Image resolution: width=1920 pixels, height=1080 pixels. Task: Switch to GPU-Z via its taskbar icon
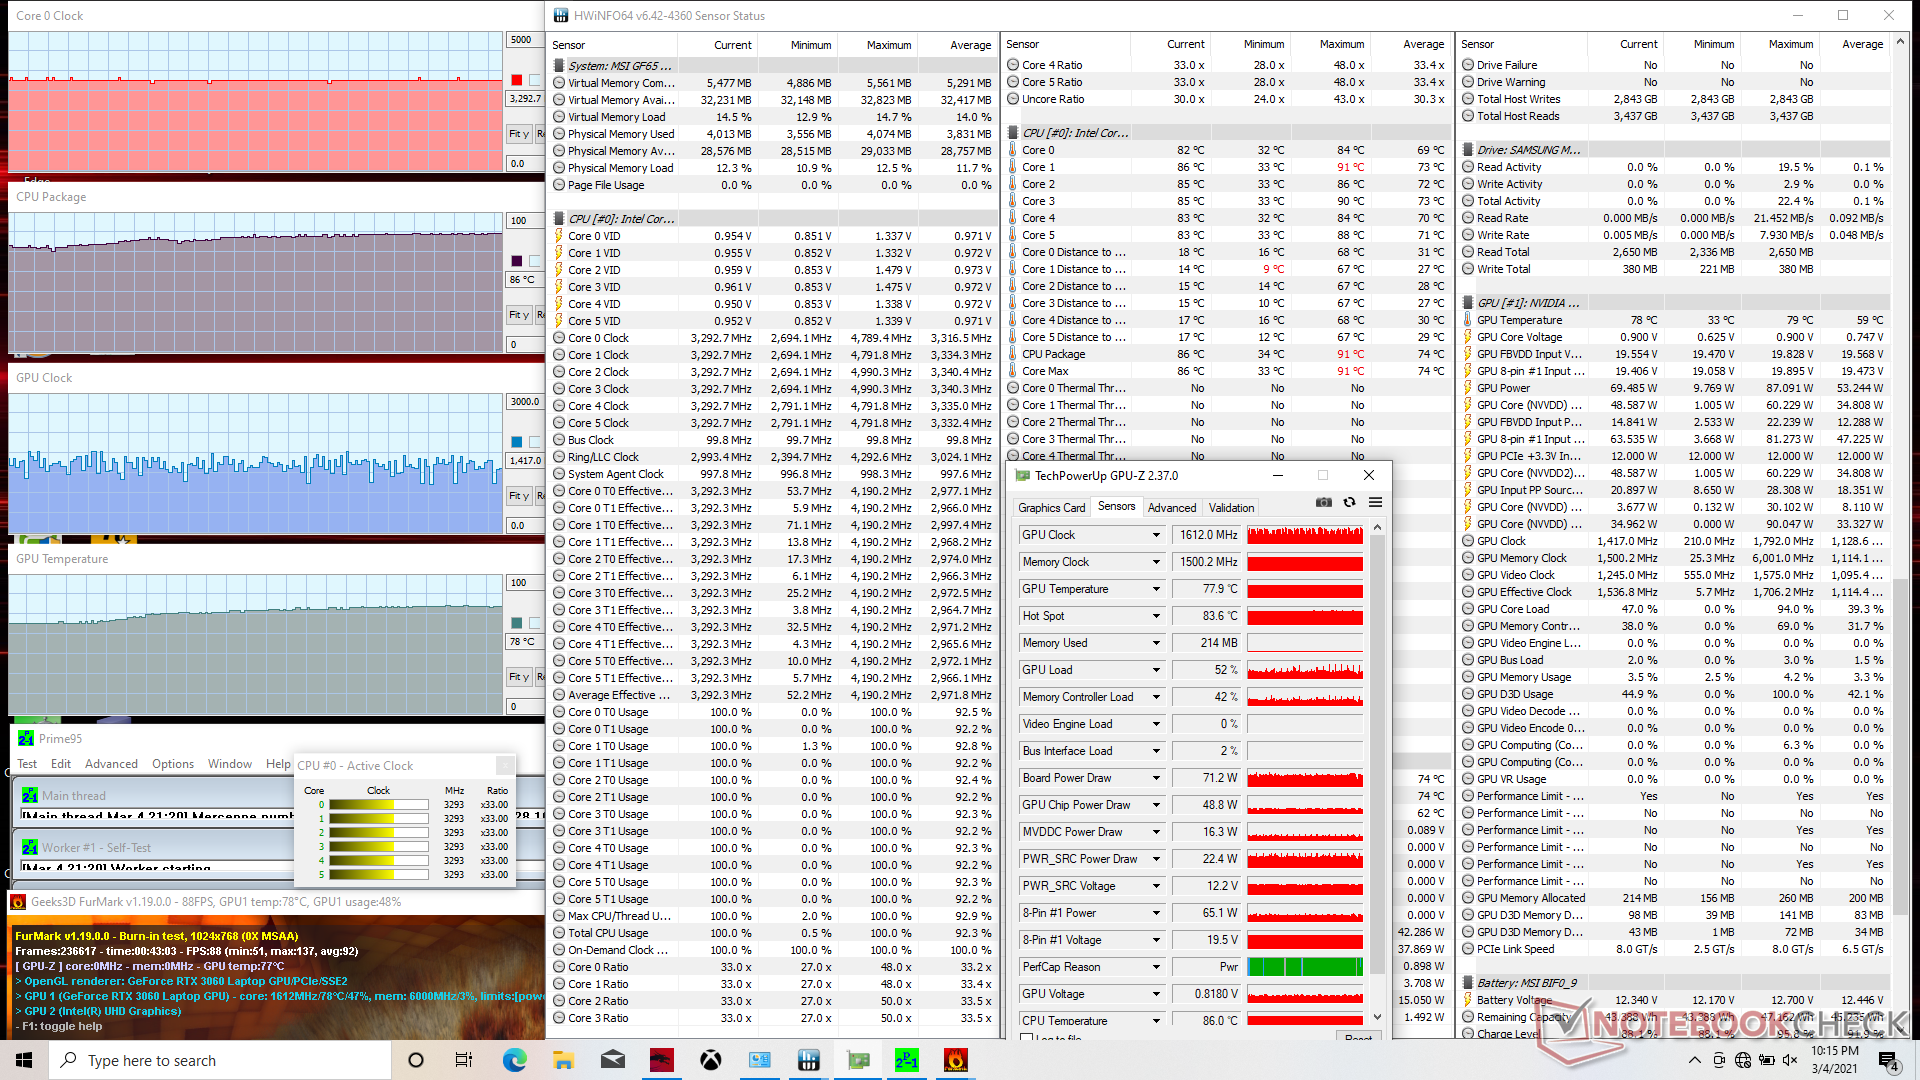(x=857, y=1060)
